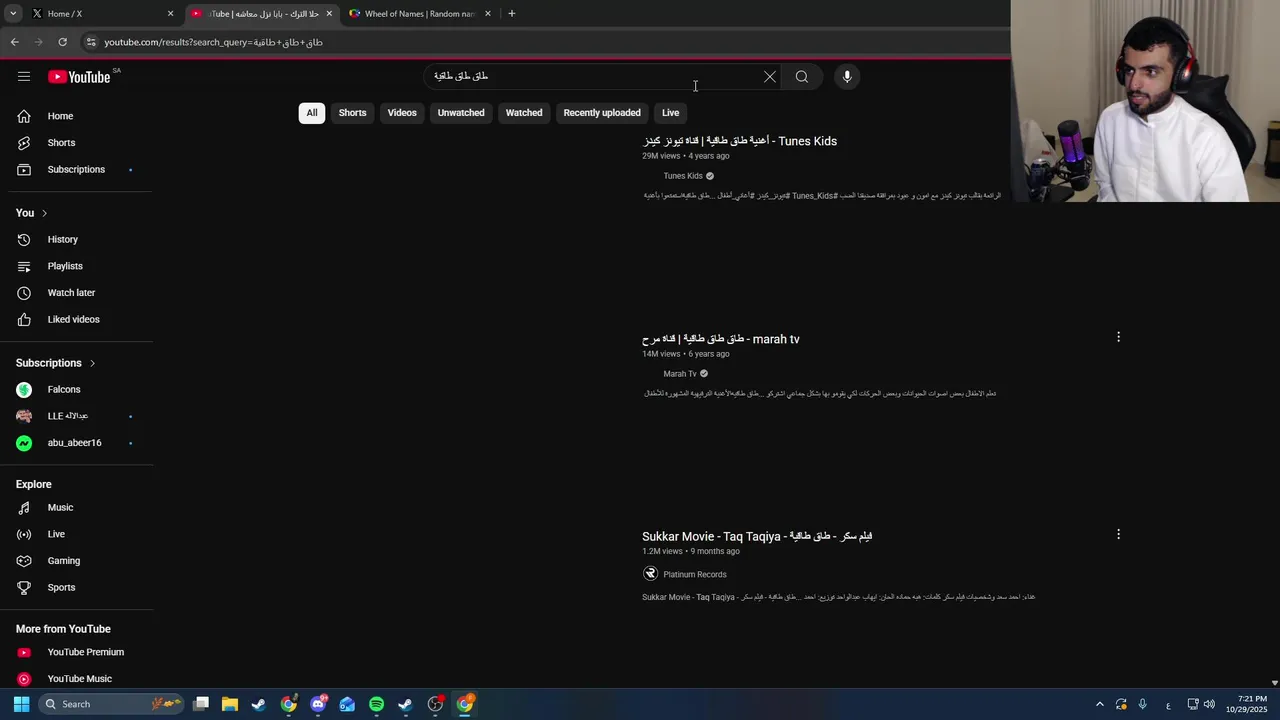Expand the You section
Viewport: 1280px width, 720px height.
(32, 213)
